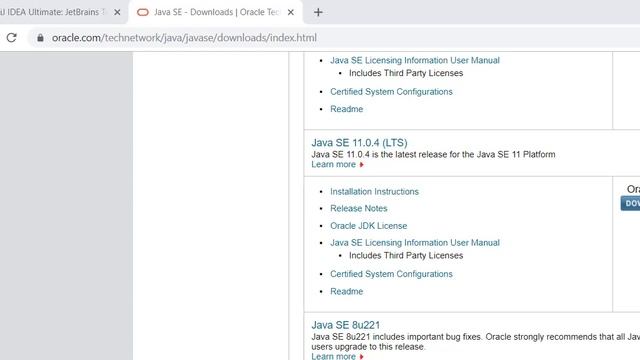640x360 pixels.
Task: Open the Java SE 11.0.4 (LTS) heading link
Action: point(359,143)
